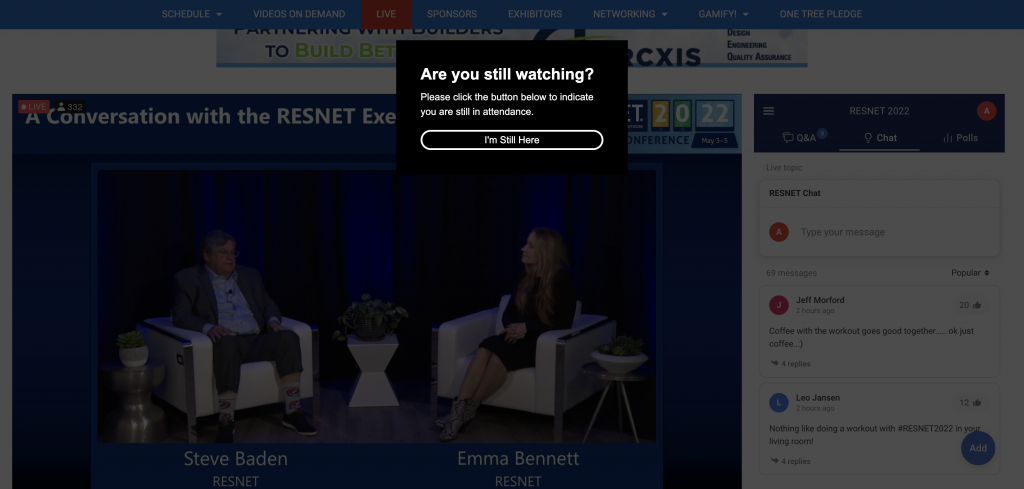Expand the Networking menu
The image size is (1024, 489).
(x=630, y=14)
